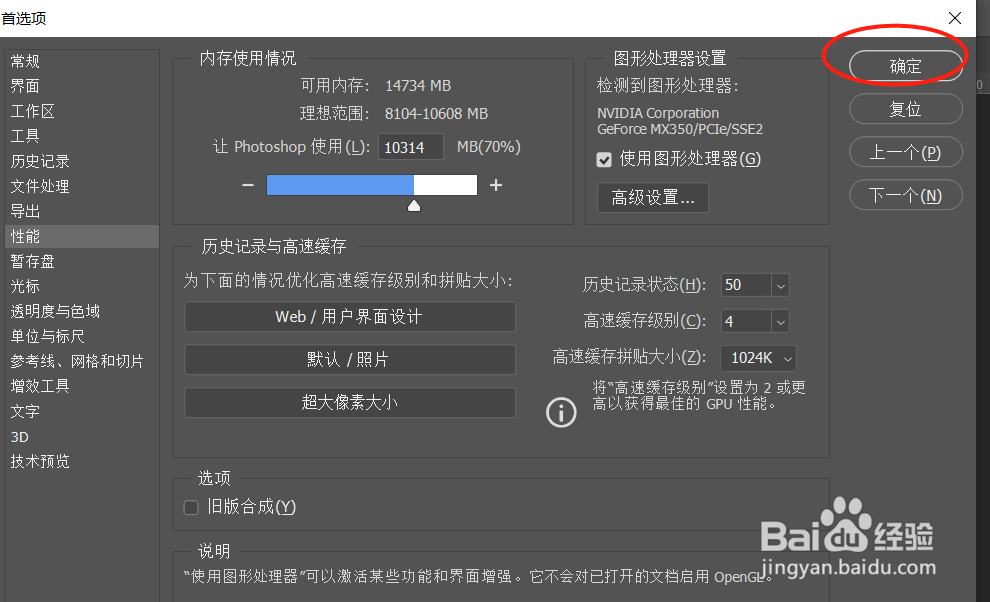Choose the 超大像素大小 cache preset
The width and height of the screenshot is (990, 602).
pyautogui.click(x=350, y=402)
